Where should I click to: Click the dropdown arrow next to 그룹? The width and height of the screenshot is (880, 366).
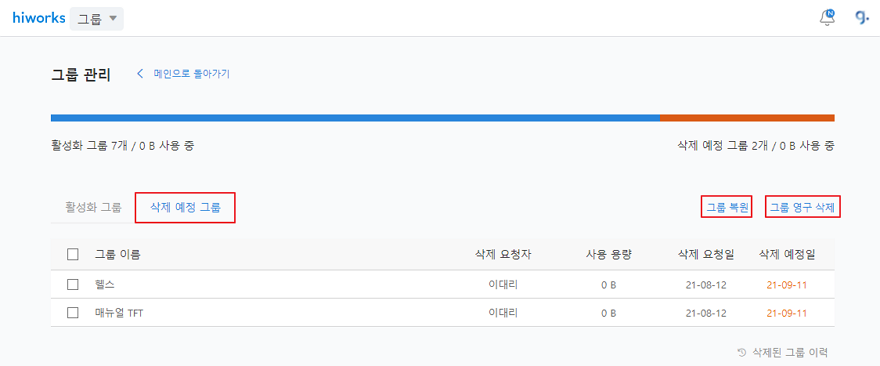tap(113, 19)
